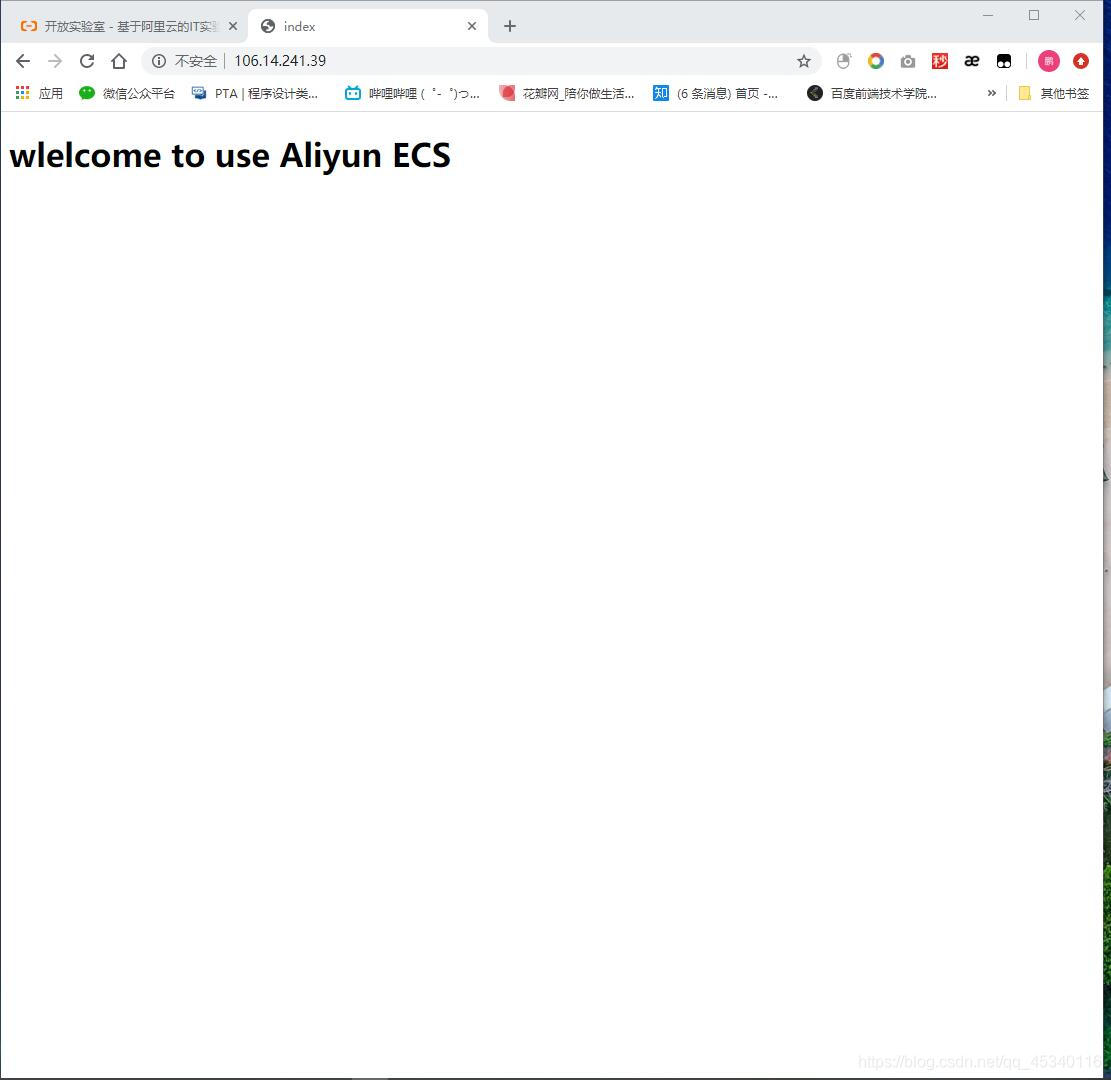Maximize the browser window

coord(1034,15)
